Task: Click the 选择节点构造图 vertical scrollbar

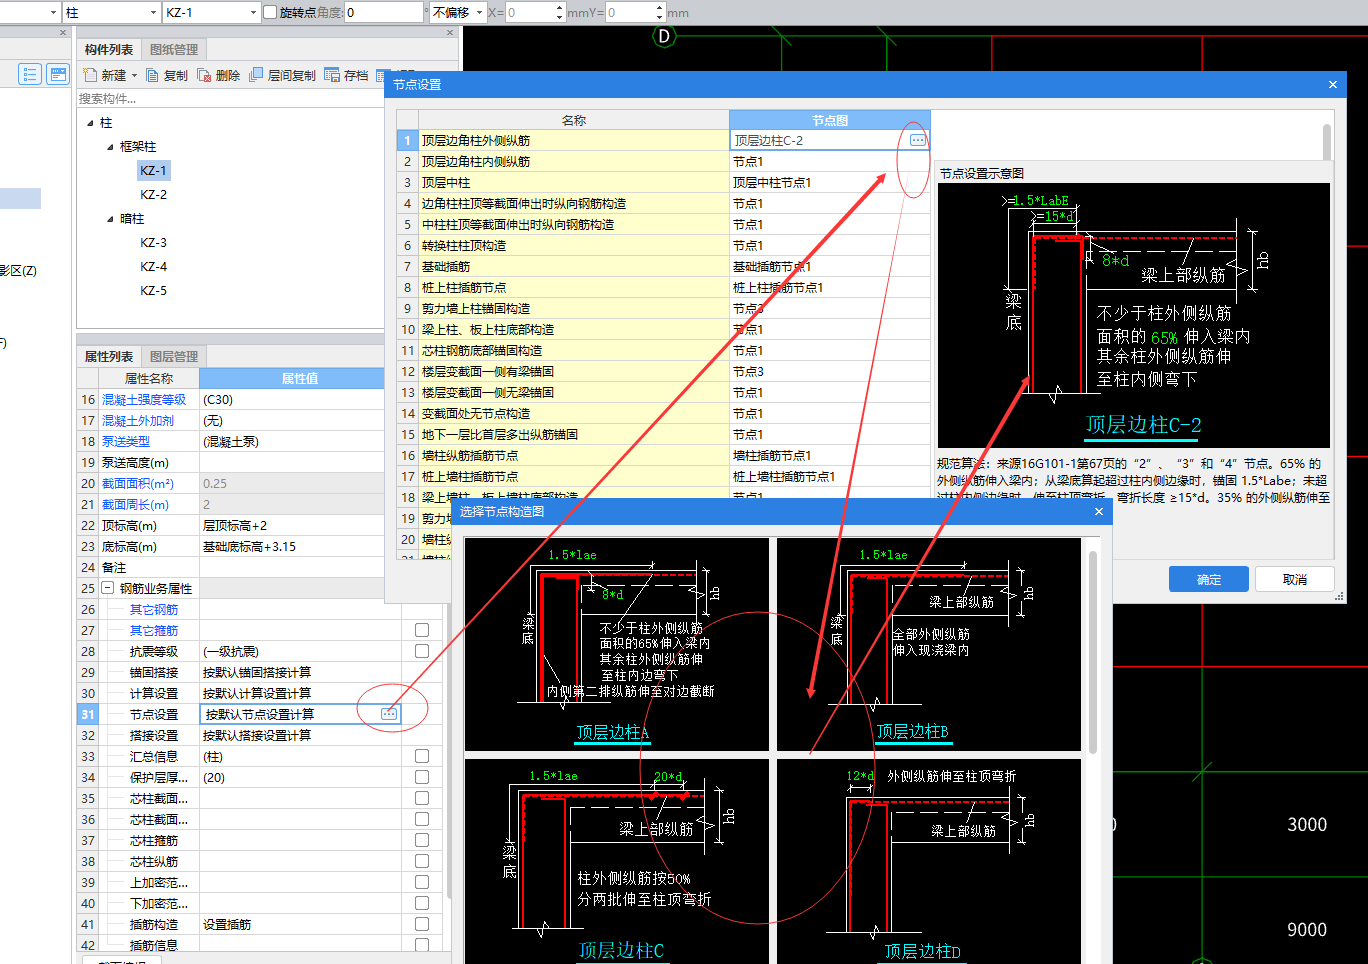Action: click(1093, 650)
